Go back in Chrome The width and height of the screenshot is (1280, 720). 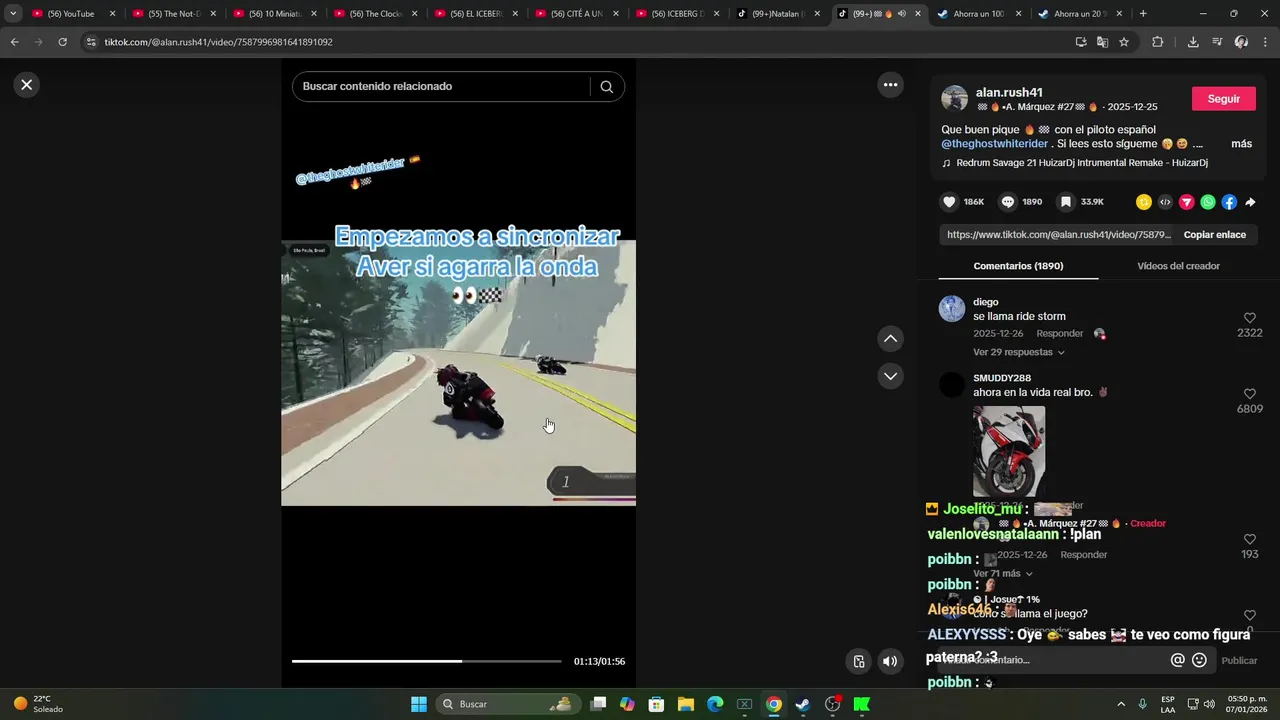tap(14, 42)
